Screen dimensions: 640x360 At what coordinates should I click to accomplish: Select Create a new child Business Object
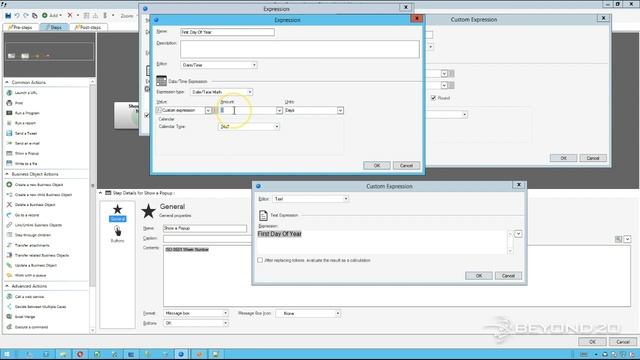(43, 195)
